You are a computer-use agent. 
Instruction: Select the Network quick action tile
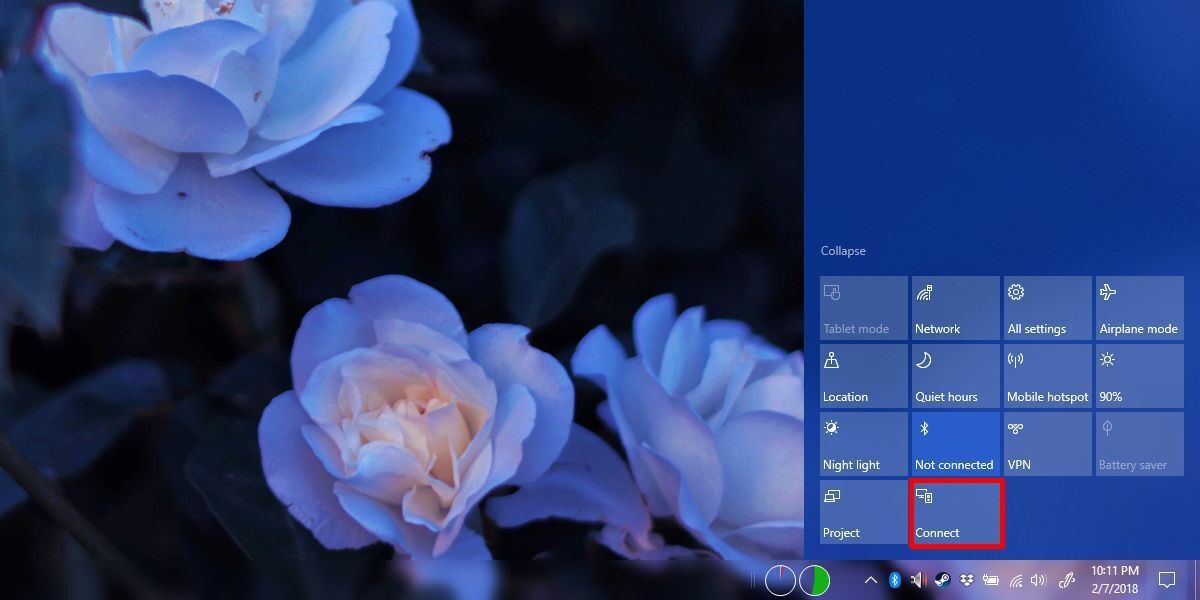click(955, 307)
